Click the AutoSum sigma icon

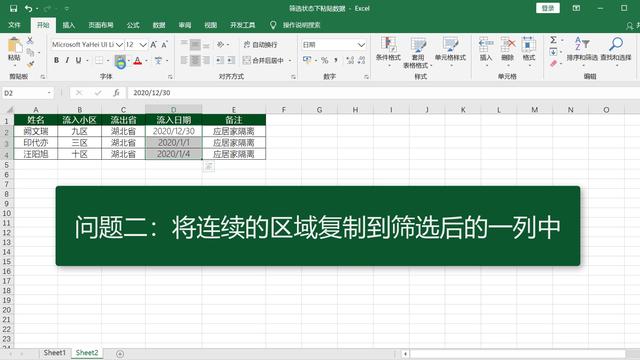[553, 40]
